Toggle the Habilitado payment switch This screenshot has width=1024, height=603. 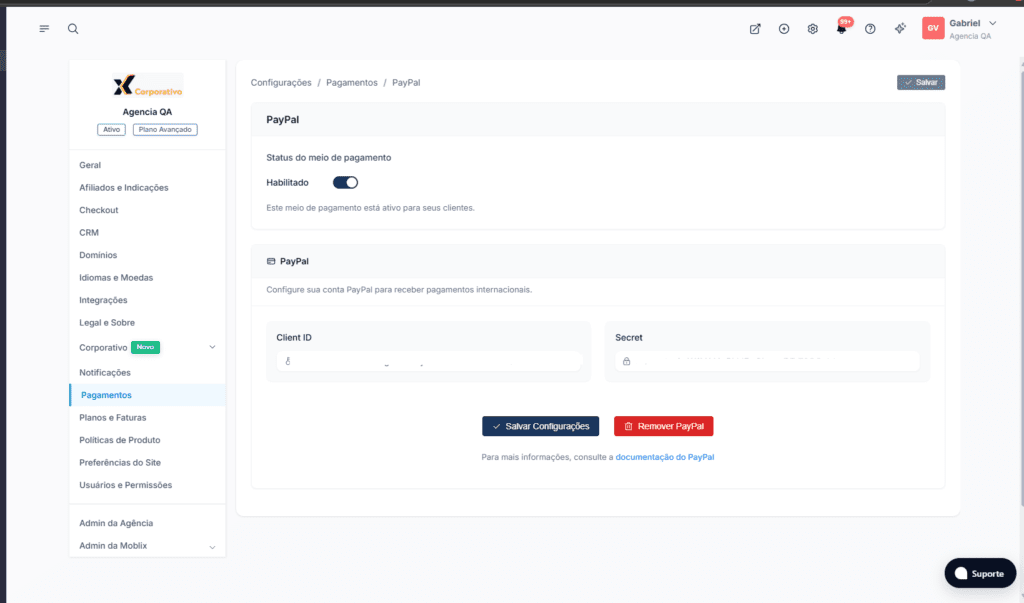[345, 183]
